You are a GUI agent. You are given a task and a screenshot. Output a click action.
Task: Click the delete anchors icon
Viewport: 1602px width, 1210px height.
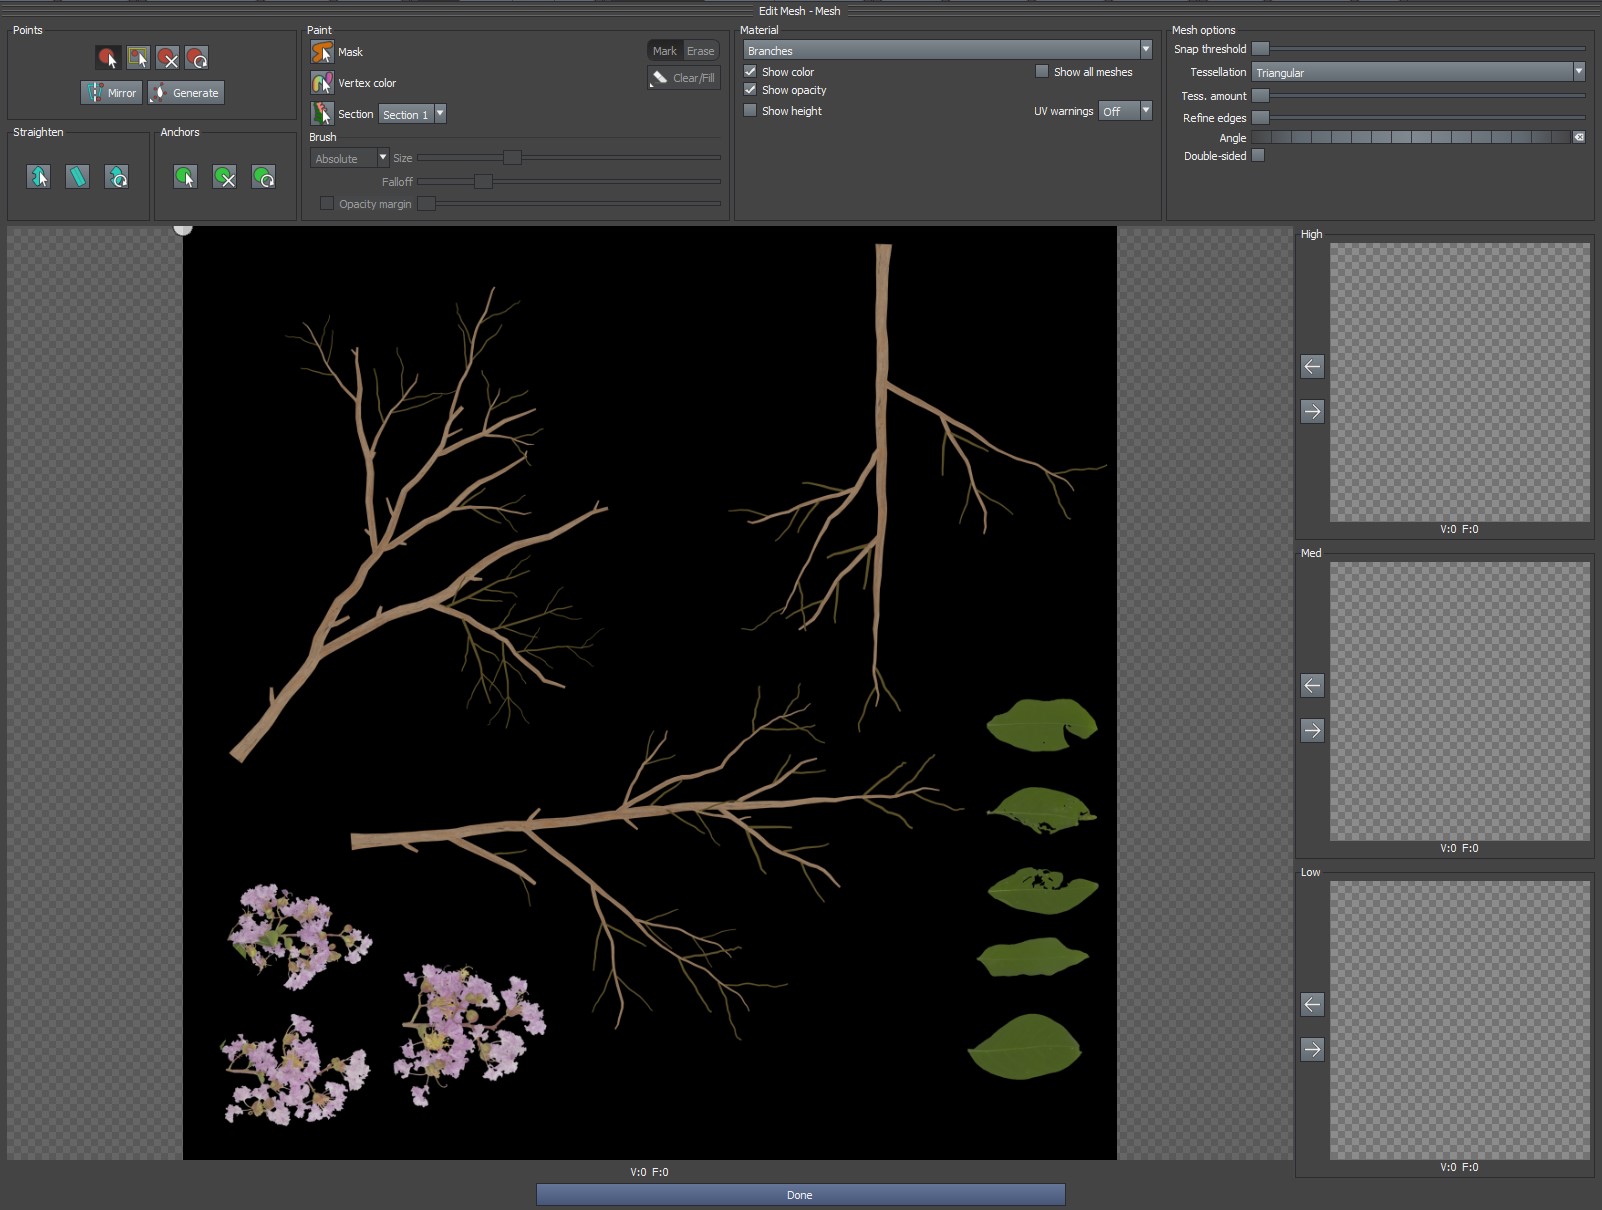224,177
